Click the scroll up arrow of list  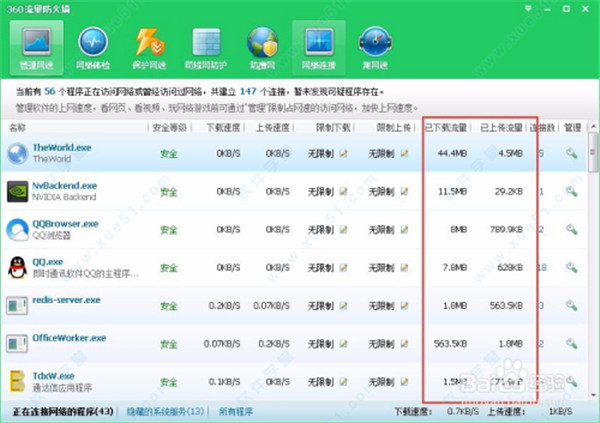click(x=593, y=126)
